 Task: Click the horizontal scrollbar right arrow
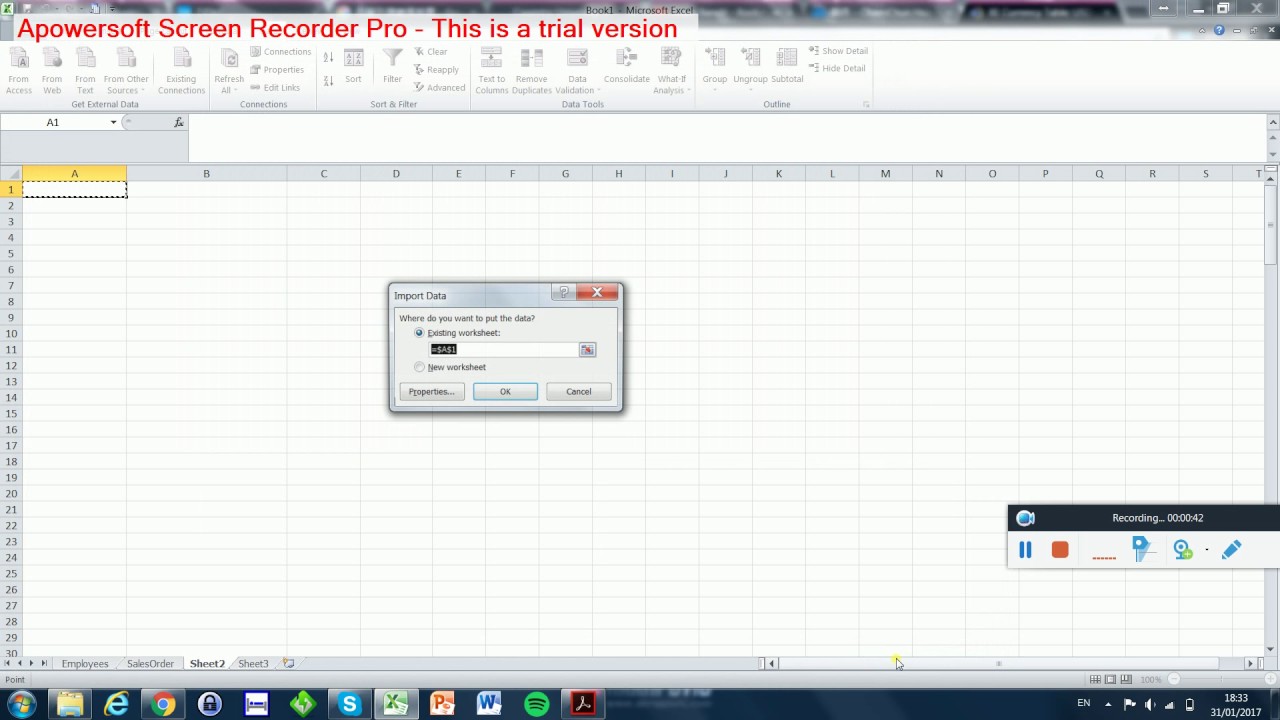point(1249,663)
